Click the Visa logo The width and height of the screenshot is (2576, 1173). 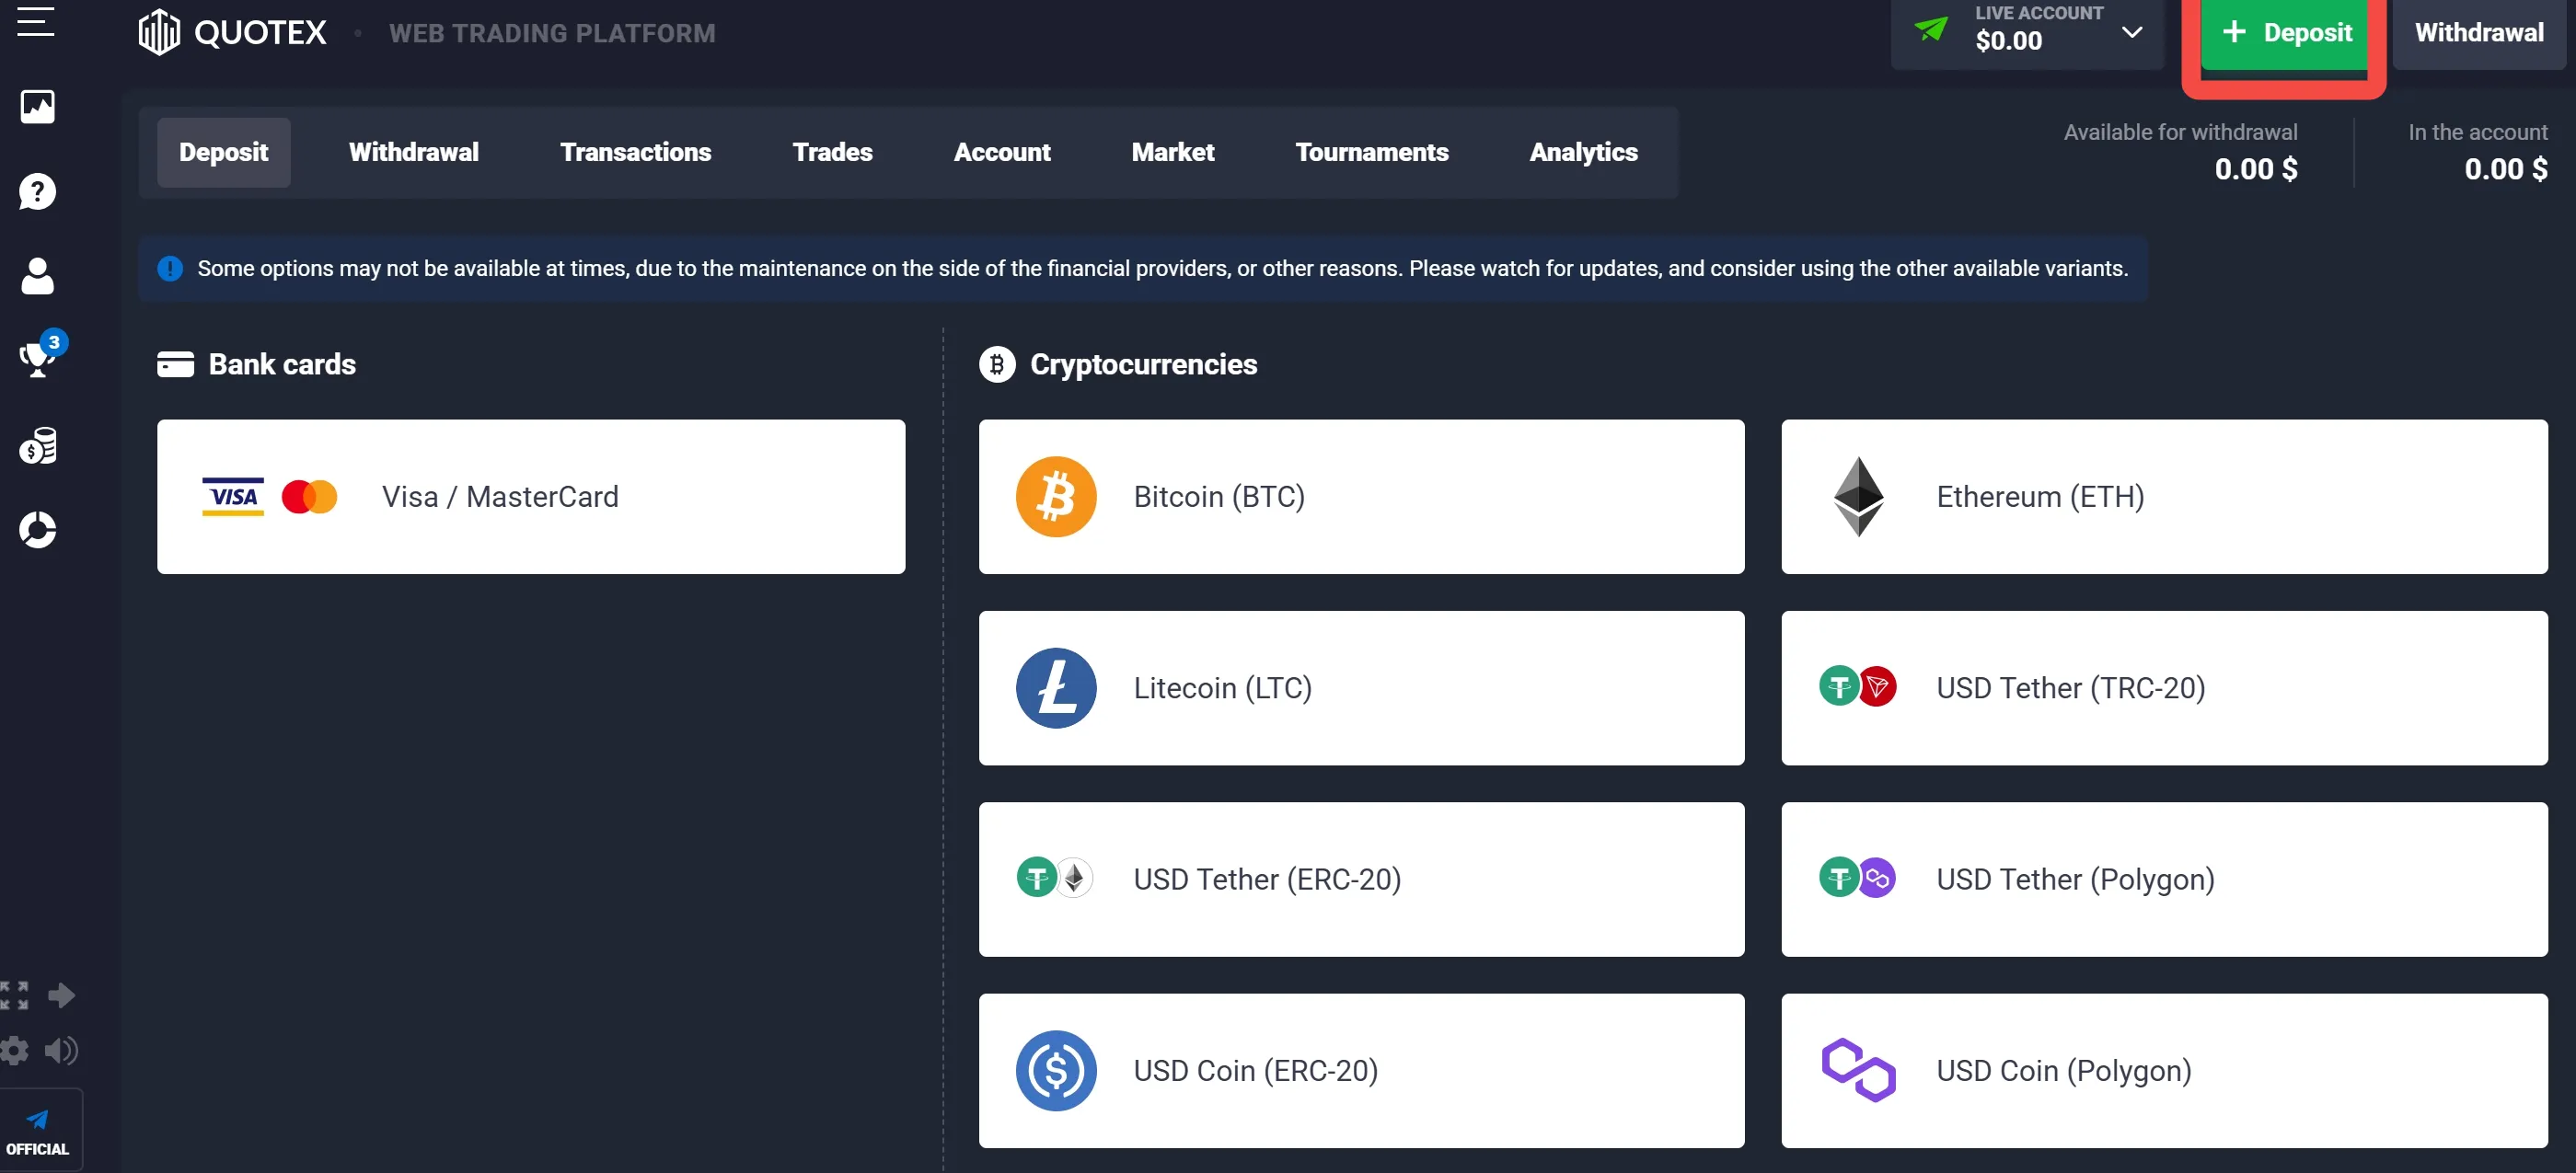(233, 497)
